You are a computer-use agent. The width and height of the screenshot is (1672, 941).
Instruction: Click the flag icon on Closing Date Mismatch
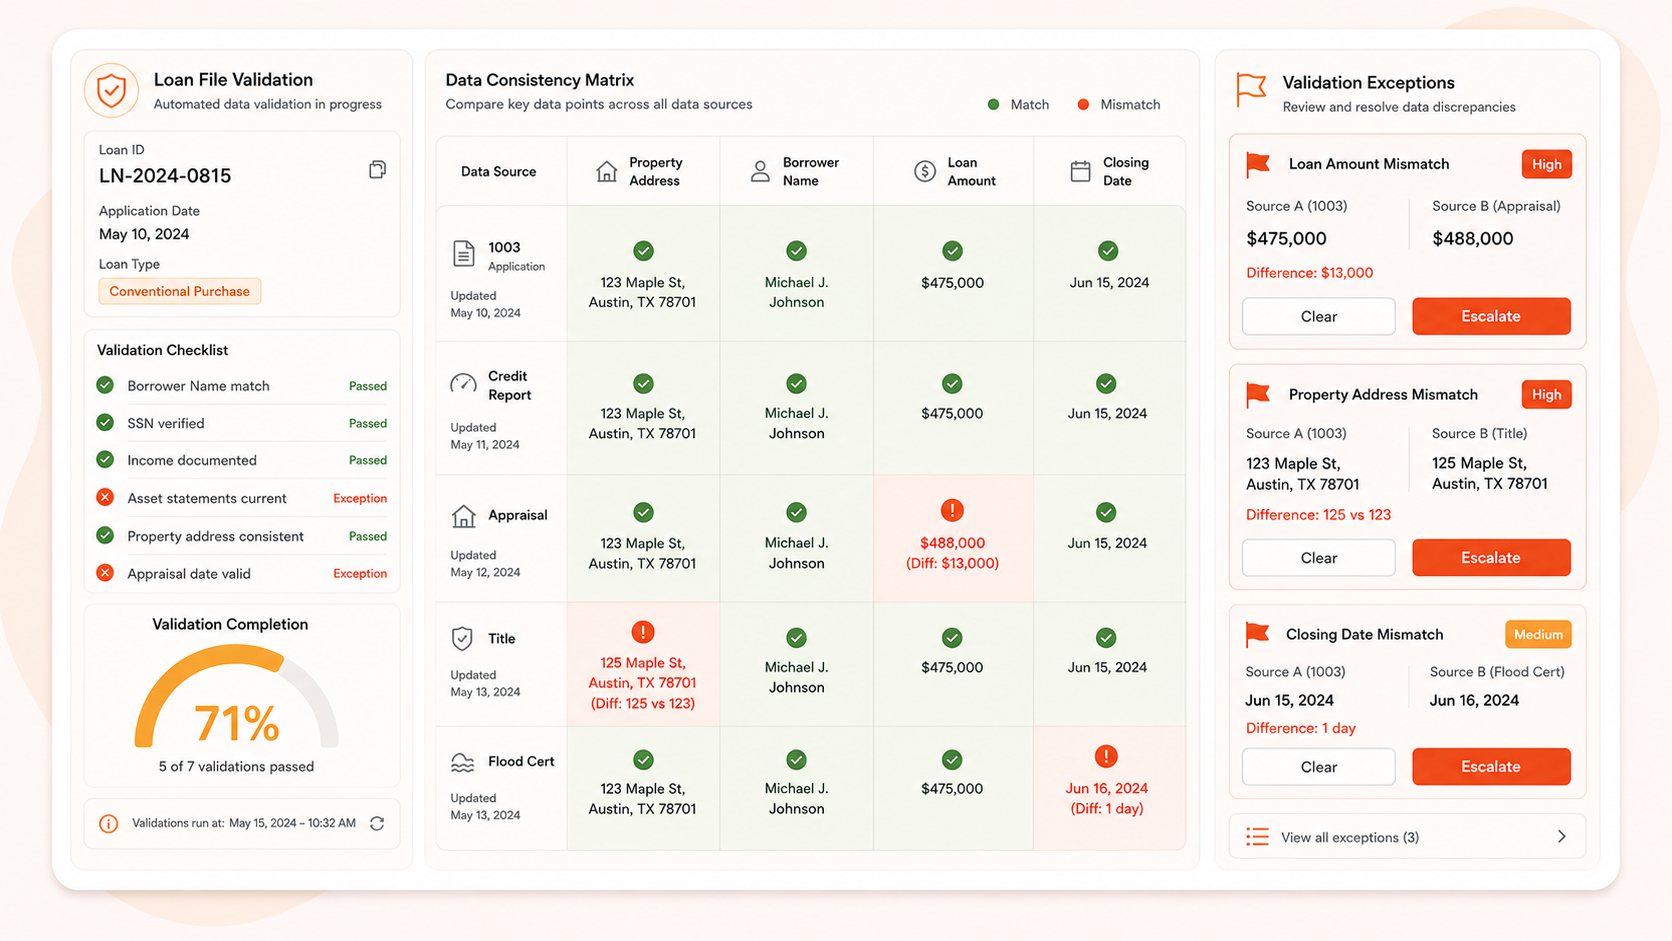(x=1257, y=635)
